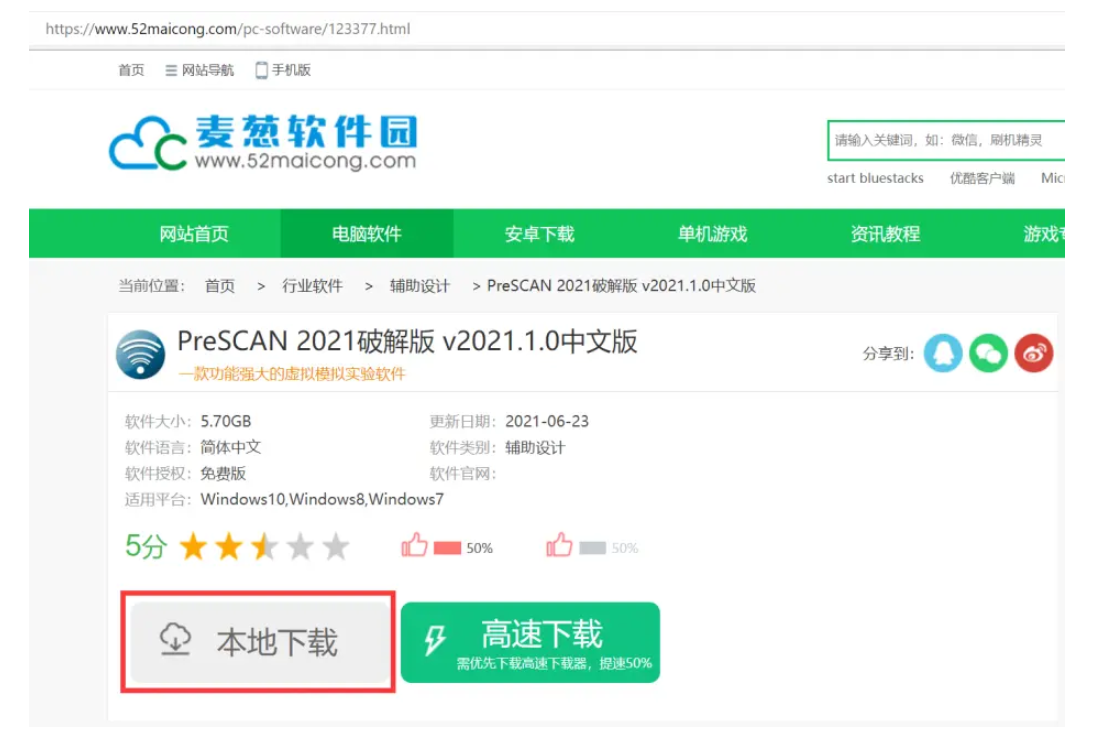This screenshot has width=1107, height=737.
Task: Open the 安卓下载 menu item
Action: click(539, 232)
